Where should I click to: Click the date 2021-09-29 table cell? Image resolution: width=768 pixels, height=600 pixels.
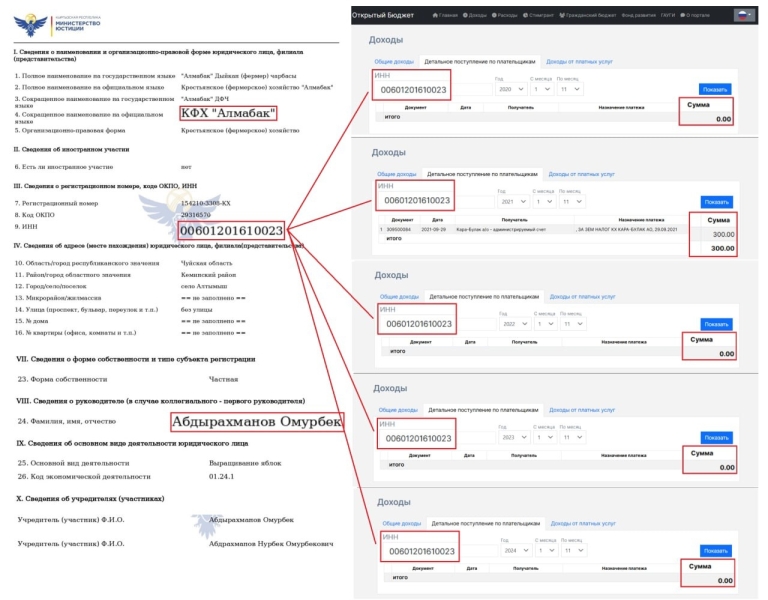click(433, 229)
